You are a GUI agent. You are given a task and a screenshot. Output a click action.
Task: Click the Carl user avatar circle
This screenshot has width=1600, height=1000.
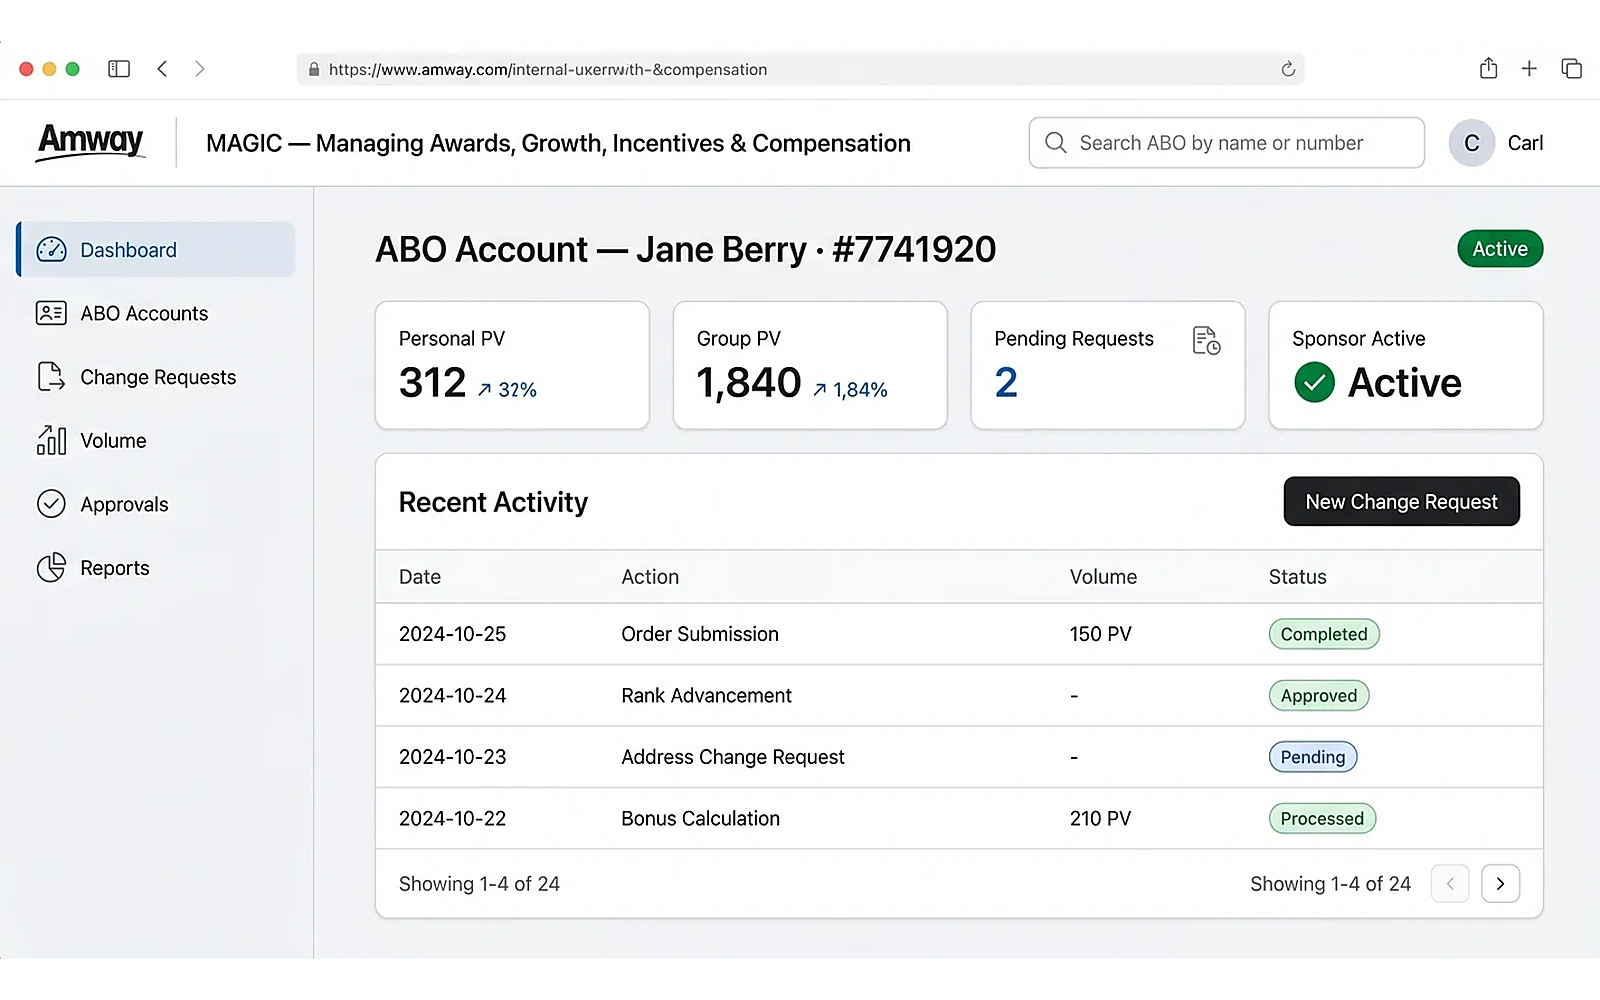click(1472, 143)
